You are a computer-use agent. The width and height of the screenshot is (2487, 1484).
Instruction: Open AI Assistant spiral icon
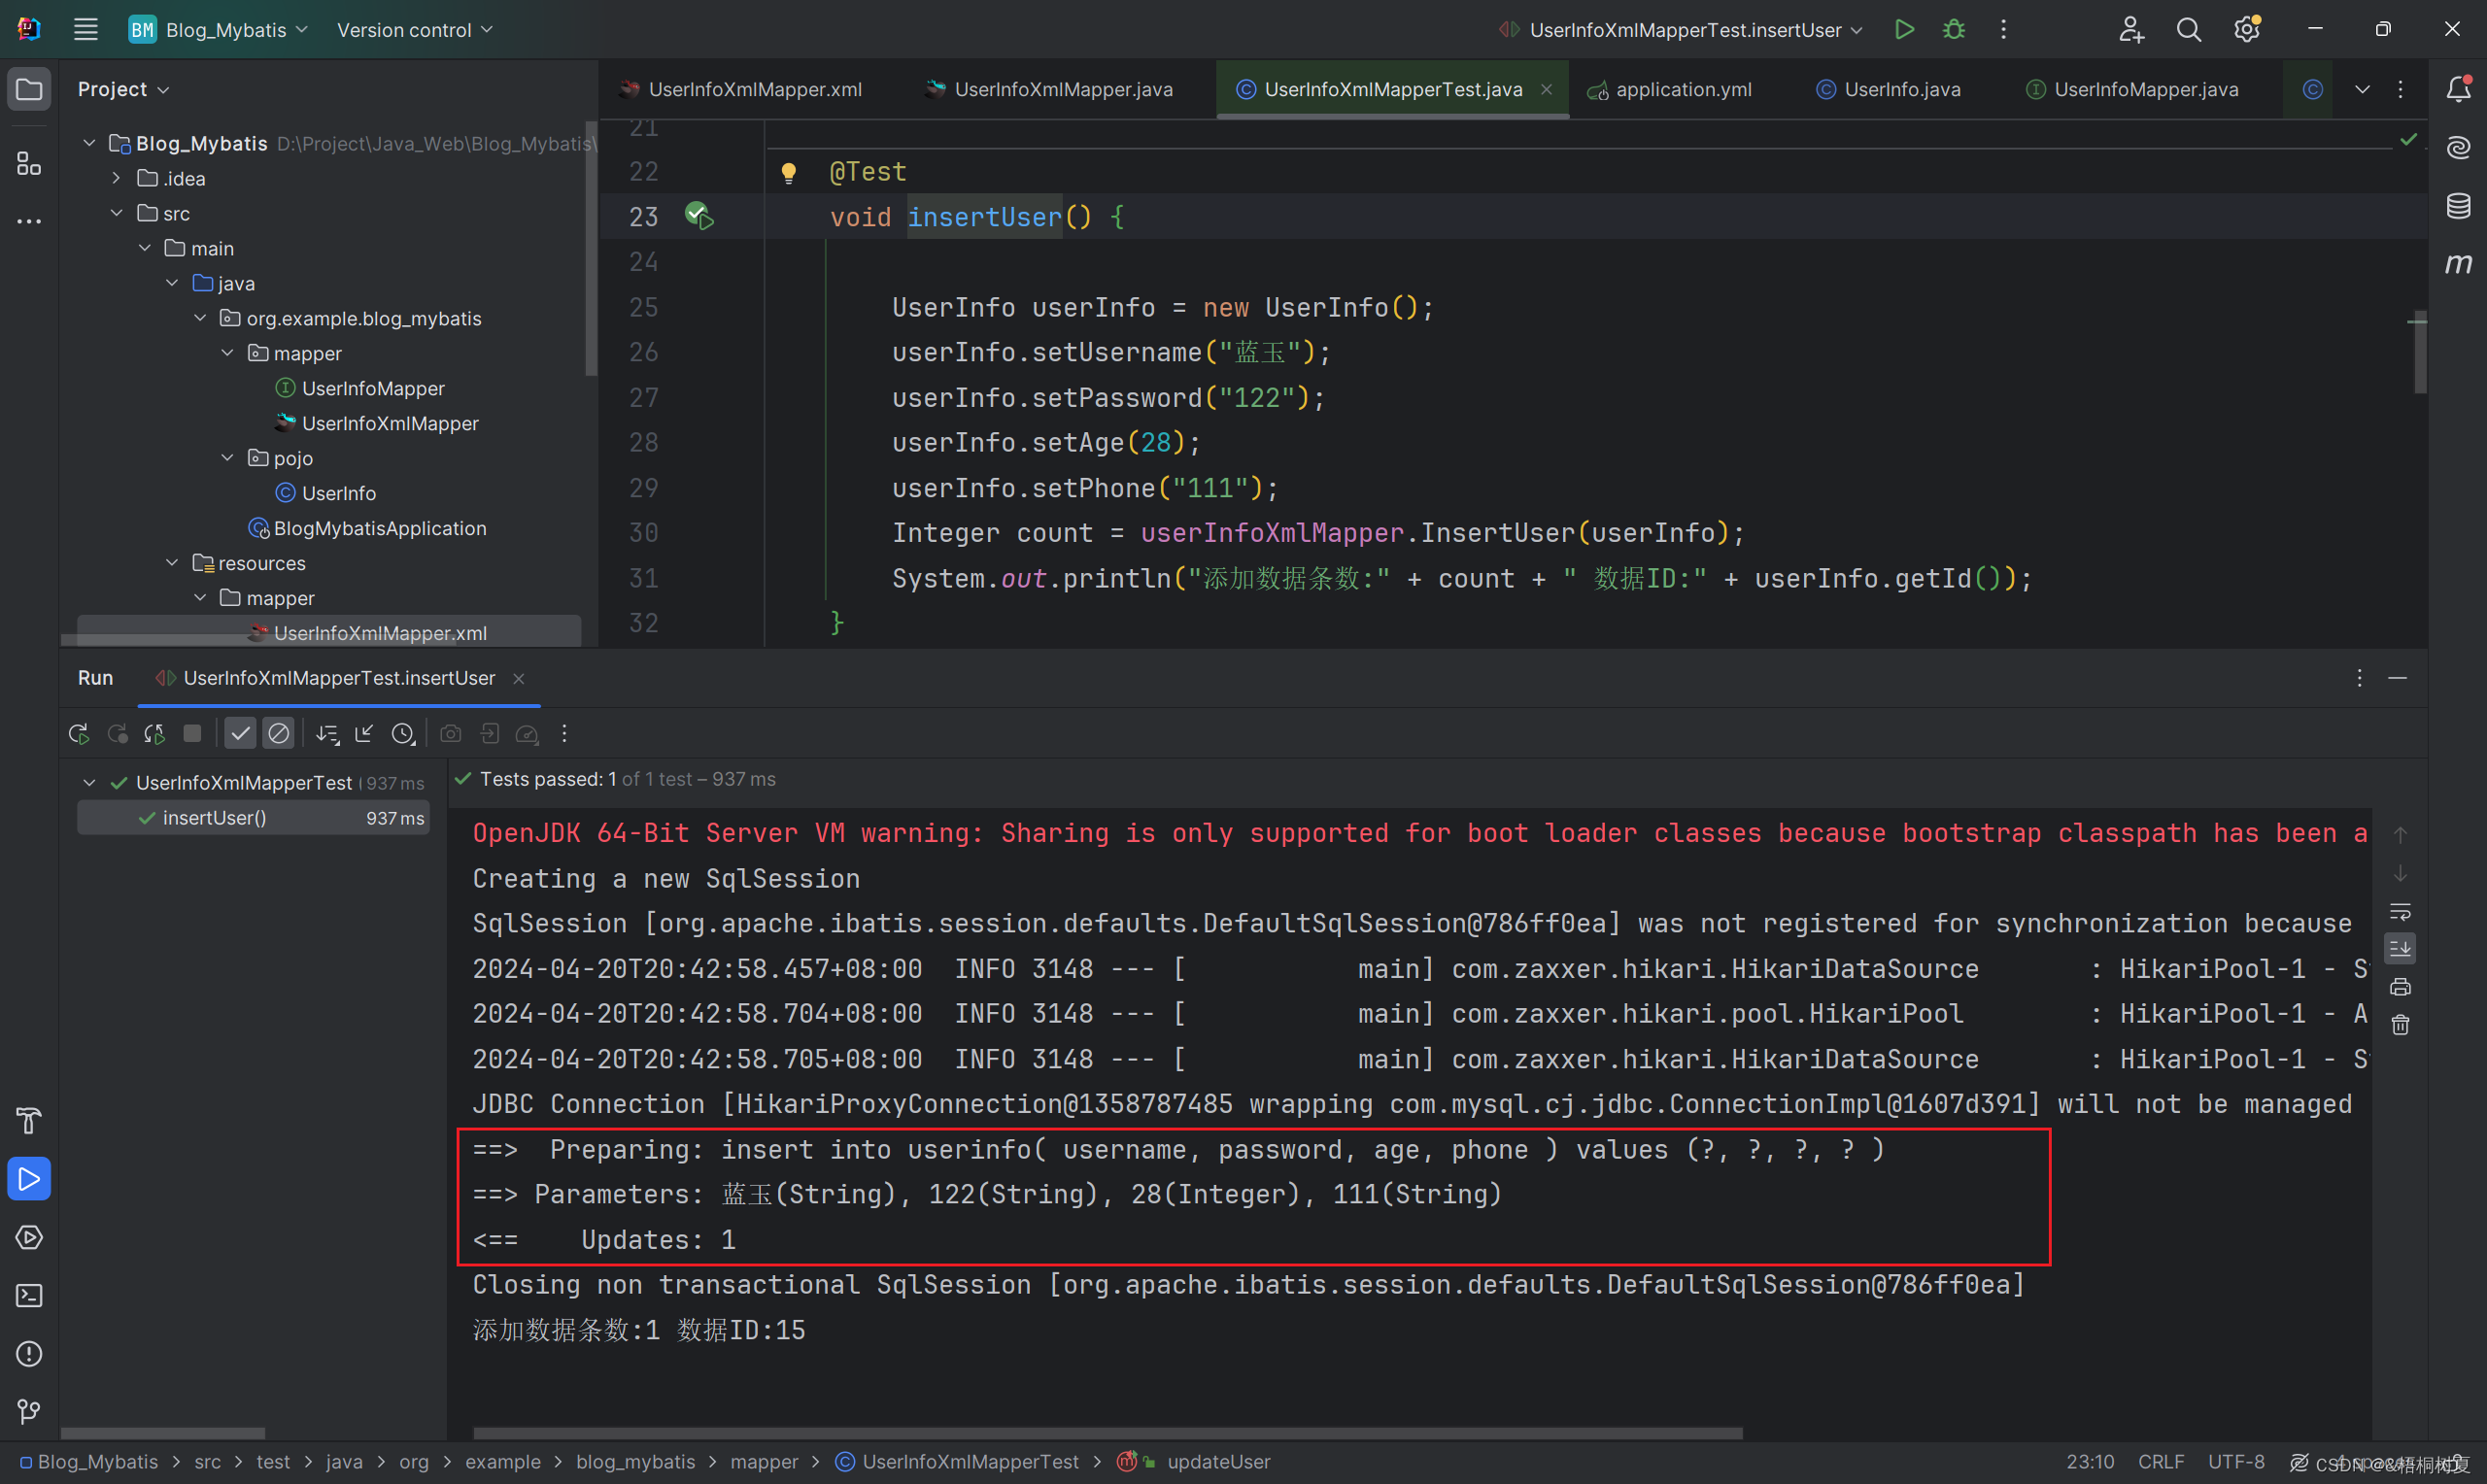click(2458, 148)
